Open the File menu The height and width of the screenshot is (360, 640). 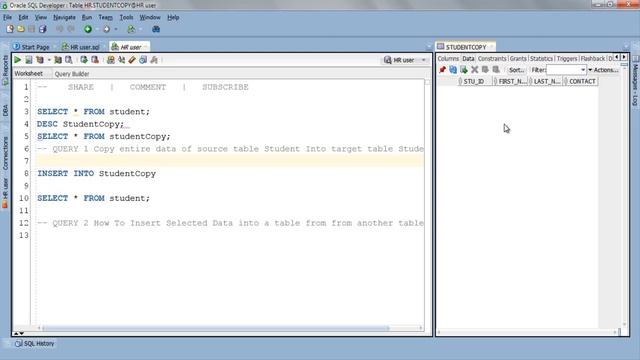[7, 17]
